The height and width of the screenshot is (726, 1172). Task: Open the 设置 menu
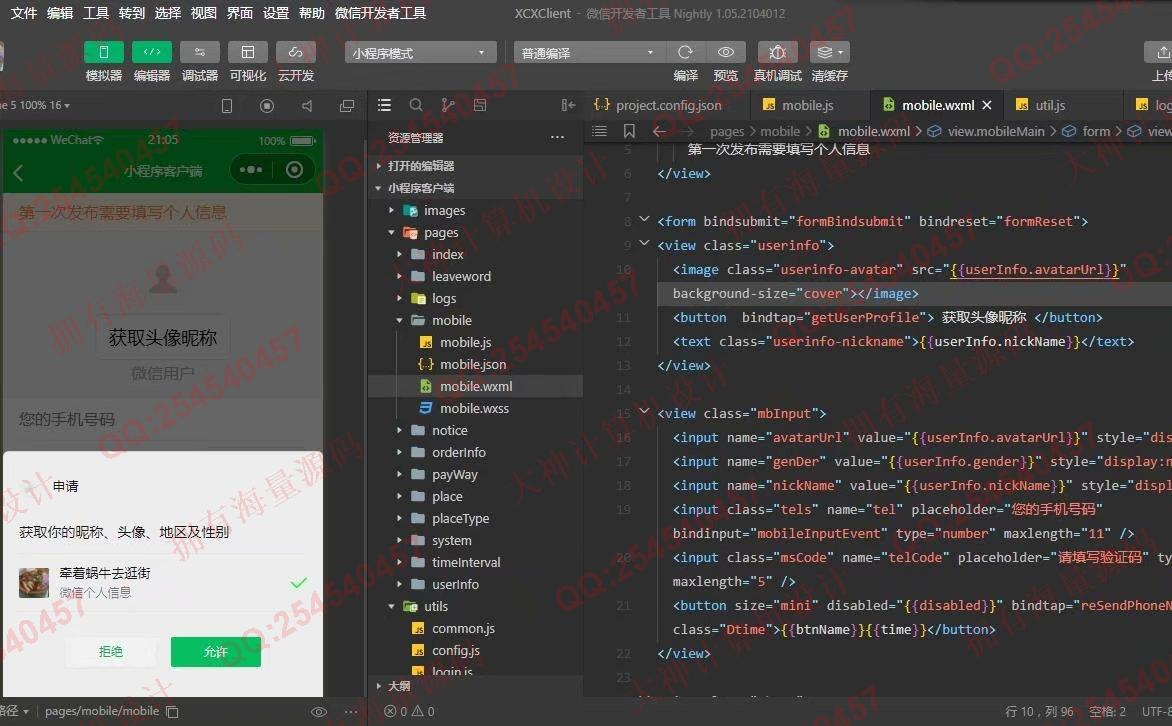click(276, 13)
